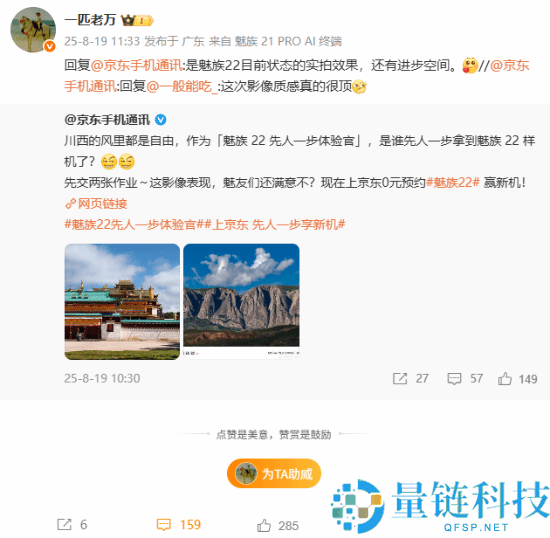Screen dimensions: 550x538
Task: Open the @一般能吃_ mention link
Action: coord(182,86)
